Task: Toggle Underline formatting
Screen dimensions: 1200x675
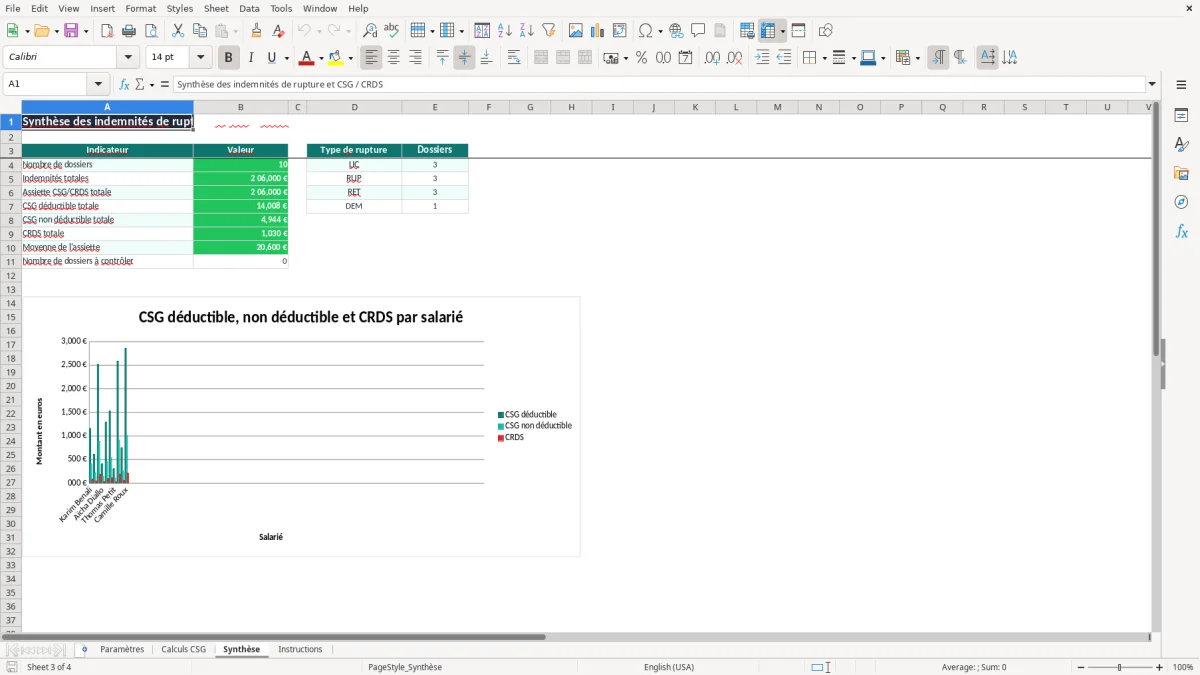Action: click(x=272, y=58)
